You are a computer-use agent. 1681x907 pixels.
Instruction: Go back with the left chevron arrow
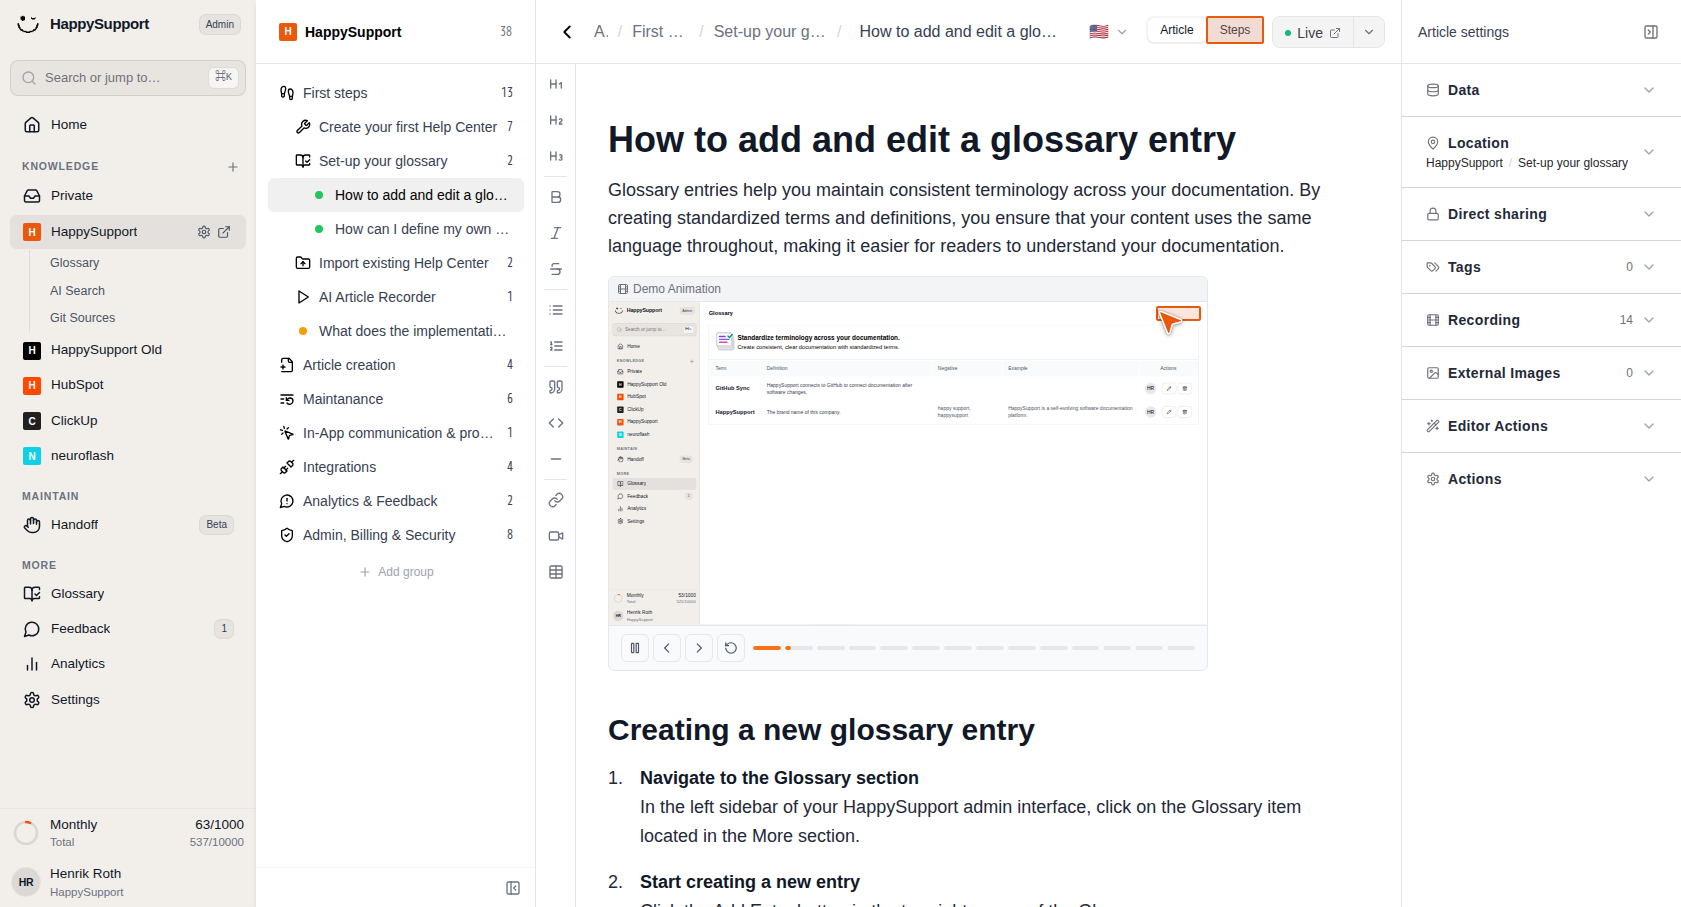(x=567, y=32)
